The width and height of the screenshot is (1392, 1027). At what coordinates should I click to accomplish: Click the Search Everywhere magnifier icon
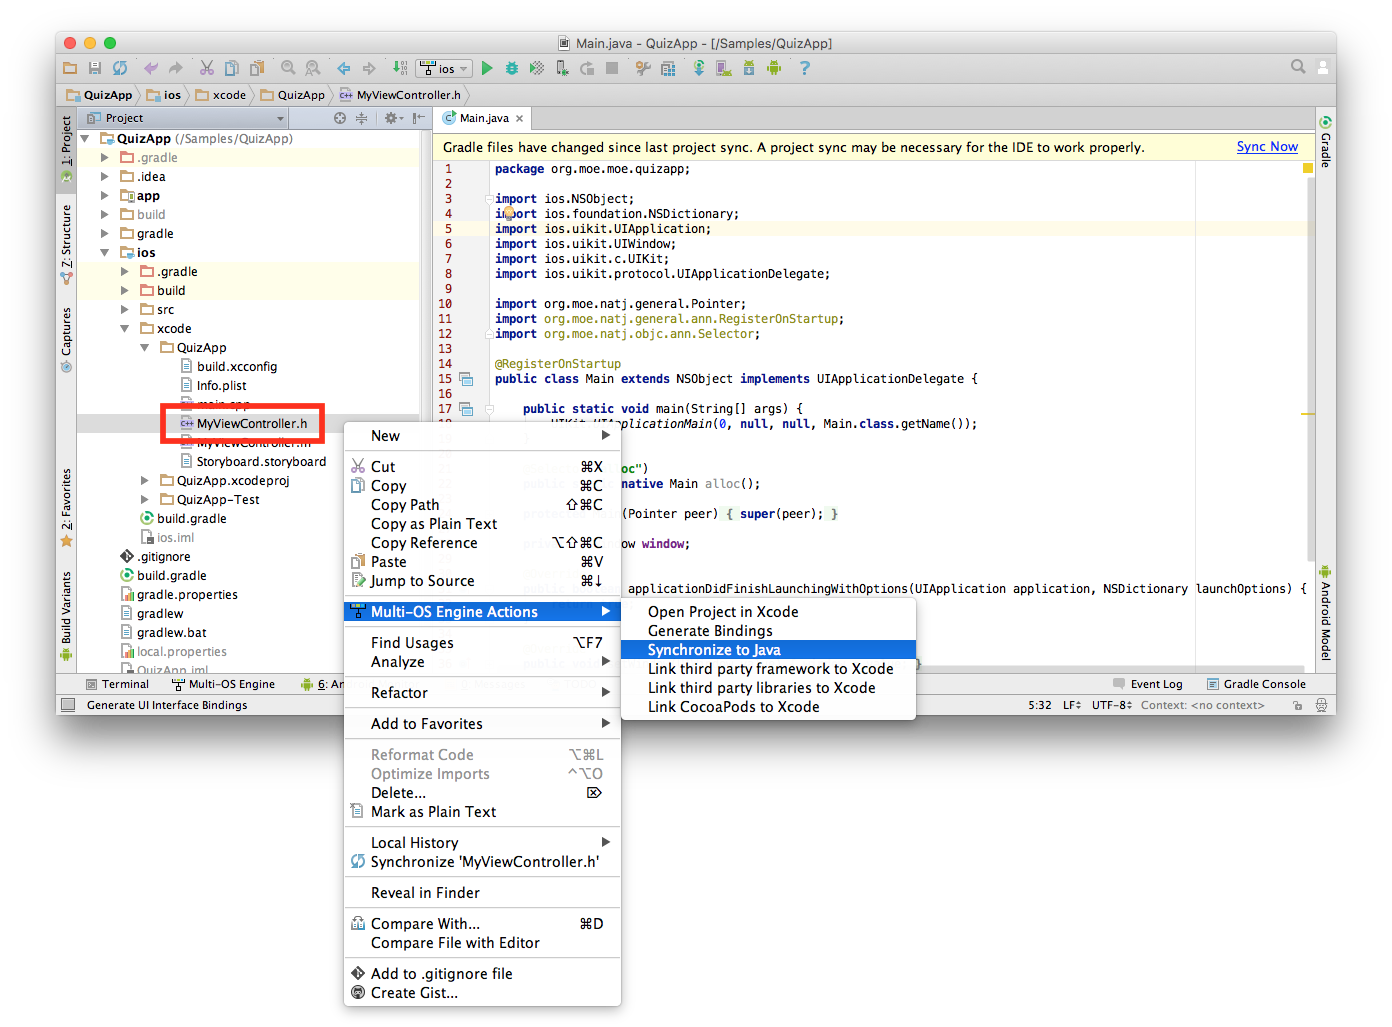pos(1298,67)
